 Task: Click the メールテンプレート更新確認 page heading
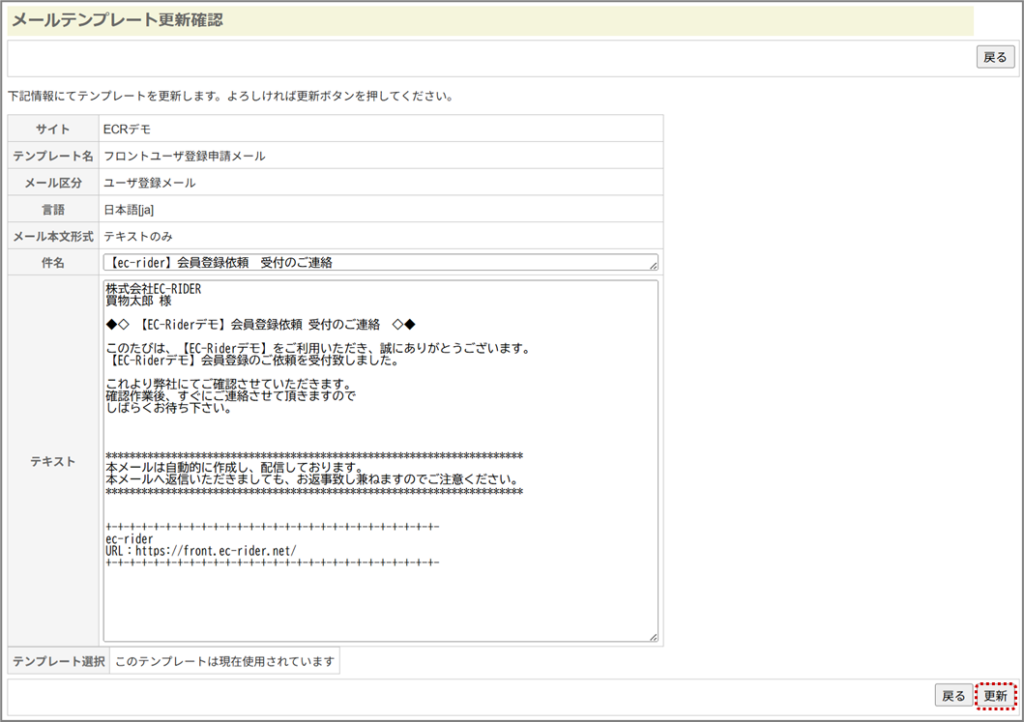(x=117, y=20)
